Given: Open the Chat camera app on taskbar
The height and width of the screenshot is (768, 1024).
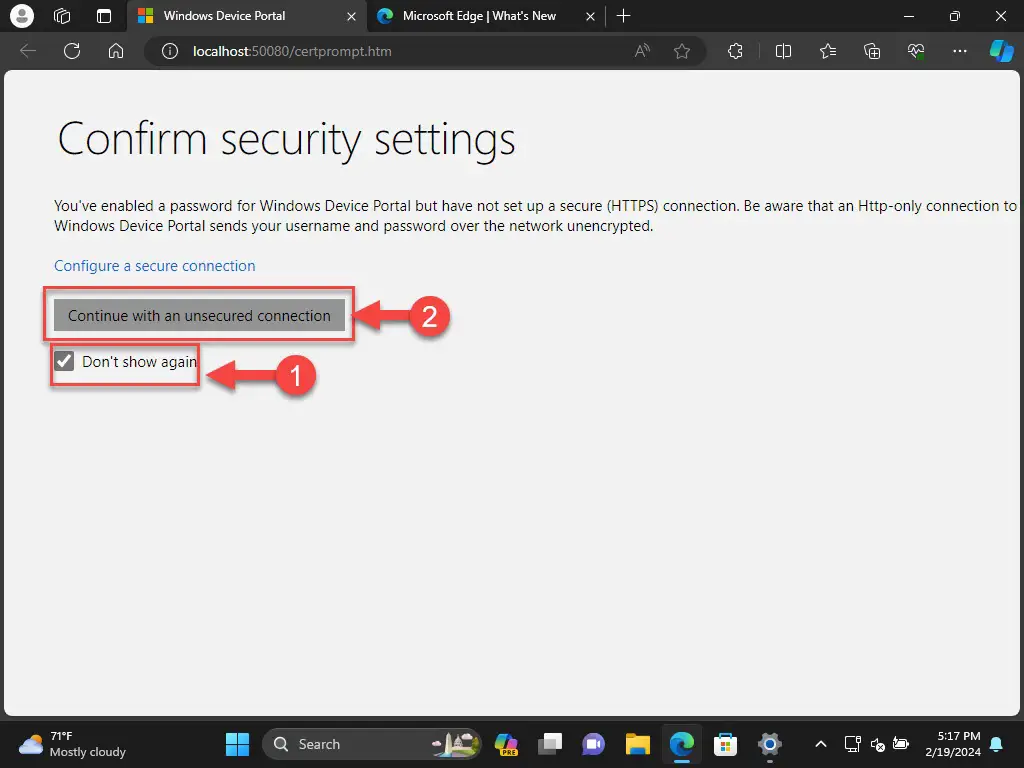Looking at the screenshot, I should 594,744.
